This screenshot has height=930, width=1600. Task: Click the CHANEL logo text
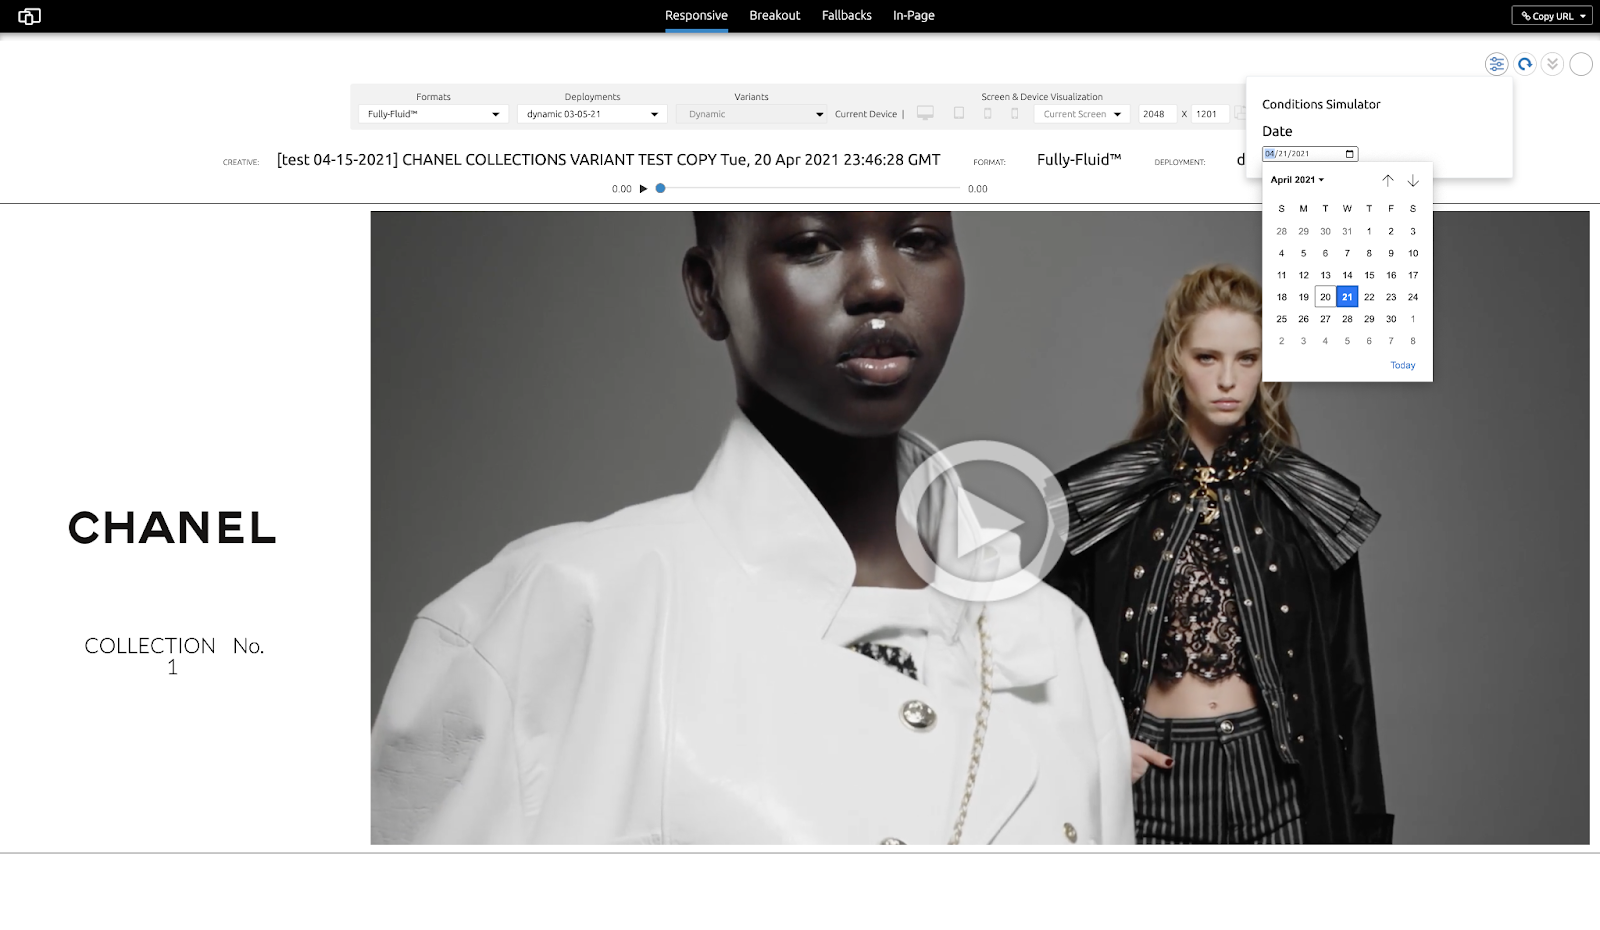pos(172,528)
